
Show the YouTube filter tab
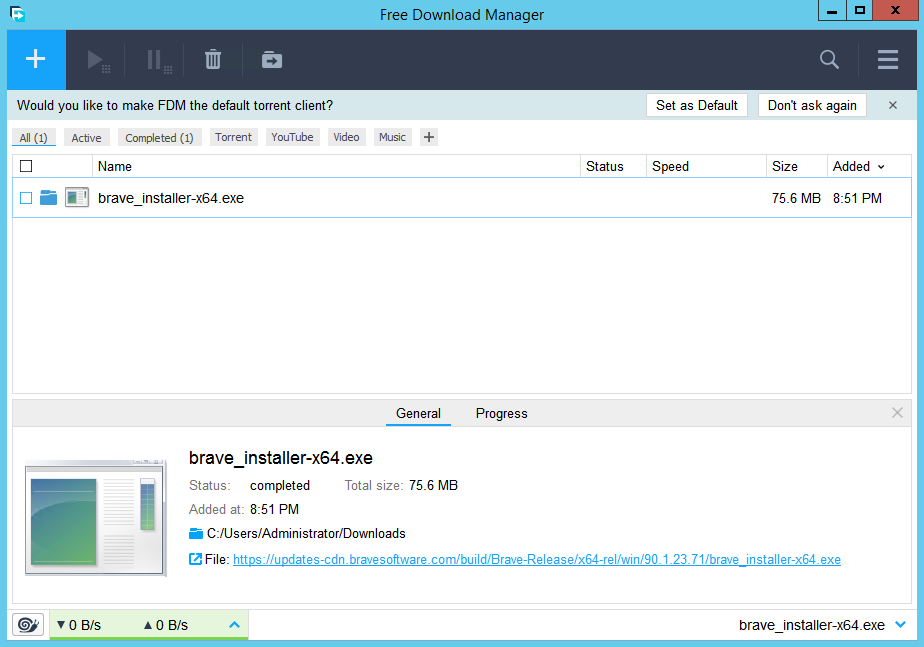(292, 137)
